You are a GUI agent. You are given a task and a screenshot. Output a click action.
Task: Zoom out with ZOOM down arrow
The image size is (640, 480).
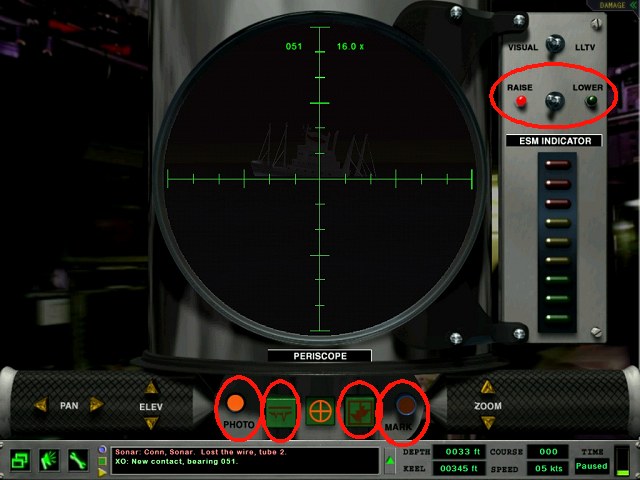pyautogui.click(x=488, y=421)
